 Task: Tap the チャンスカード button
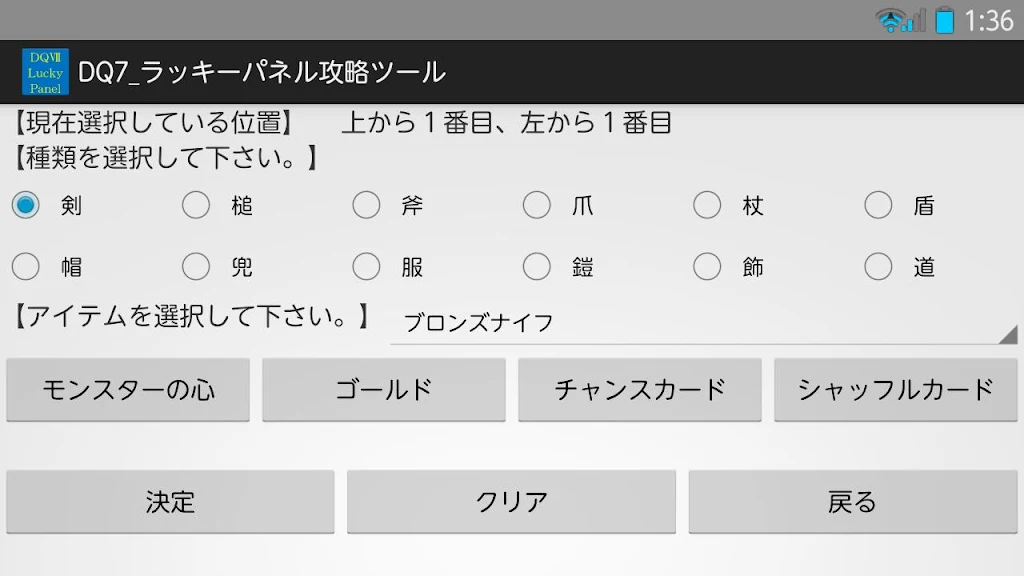[x=640, y=390]
